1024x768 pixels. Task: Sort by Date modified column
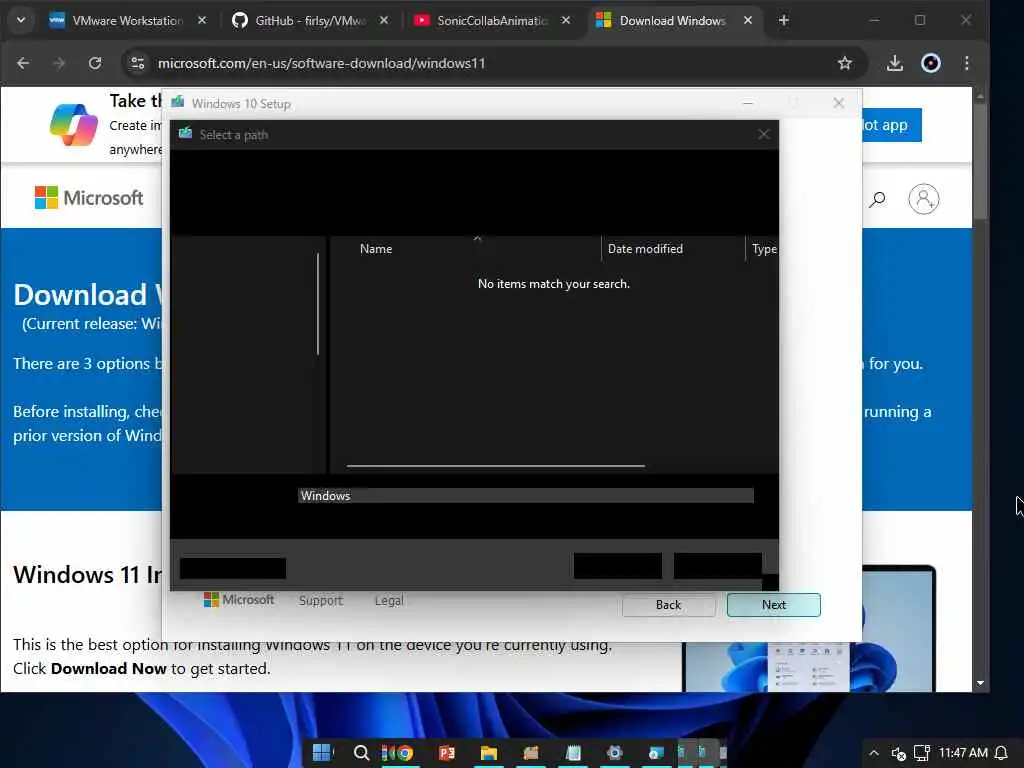645,249
